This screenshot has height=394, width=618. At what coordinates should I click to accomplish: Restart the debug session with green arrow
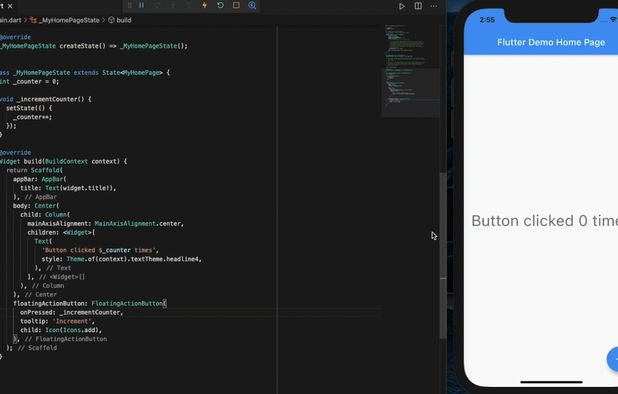click(220, 5)
